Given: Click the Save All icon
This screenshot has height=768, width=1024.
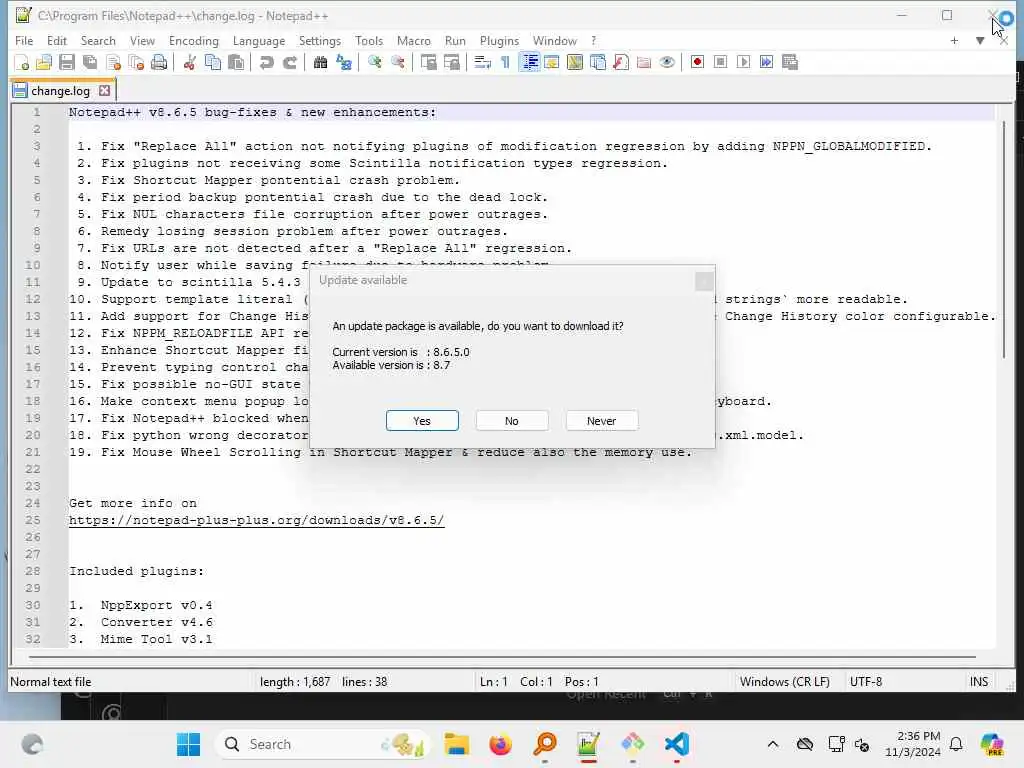Looking at the screenshot, I should click(x=90, y=63).
